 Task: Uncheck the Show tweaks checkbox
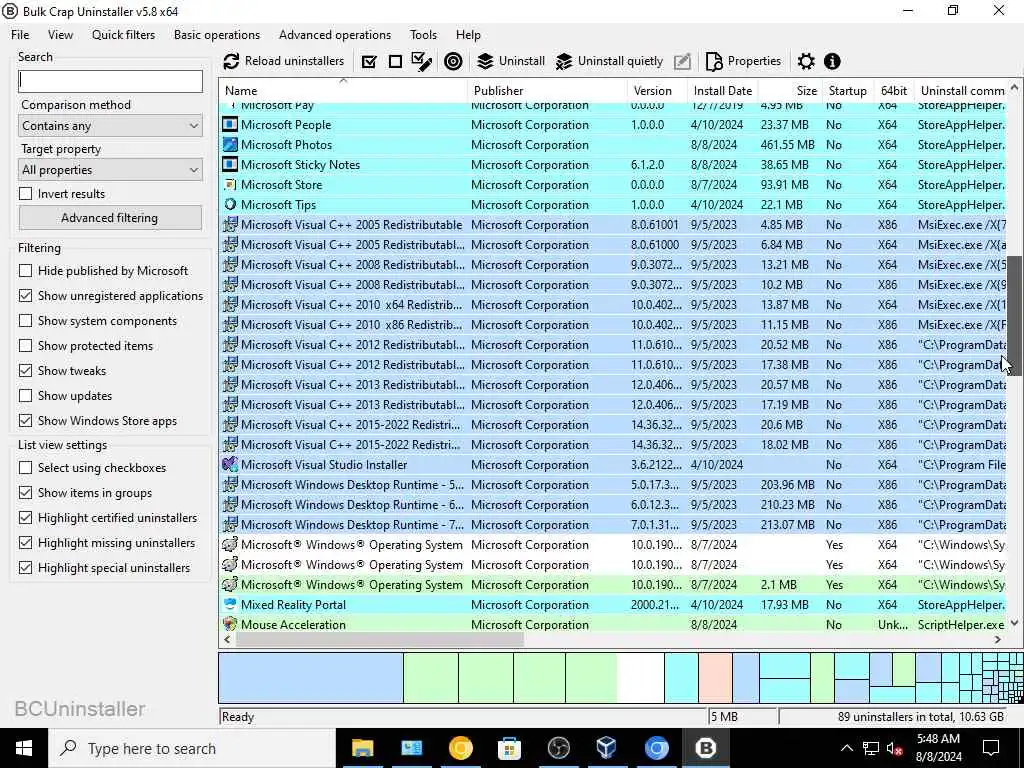(25, 370)
